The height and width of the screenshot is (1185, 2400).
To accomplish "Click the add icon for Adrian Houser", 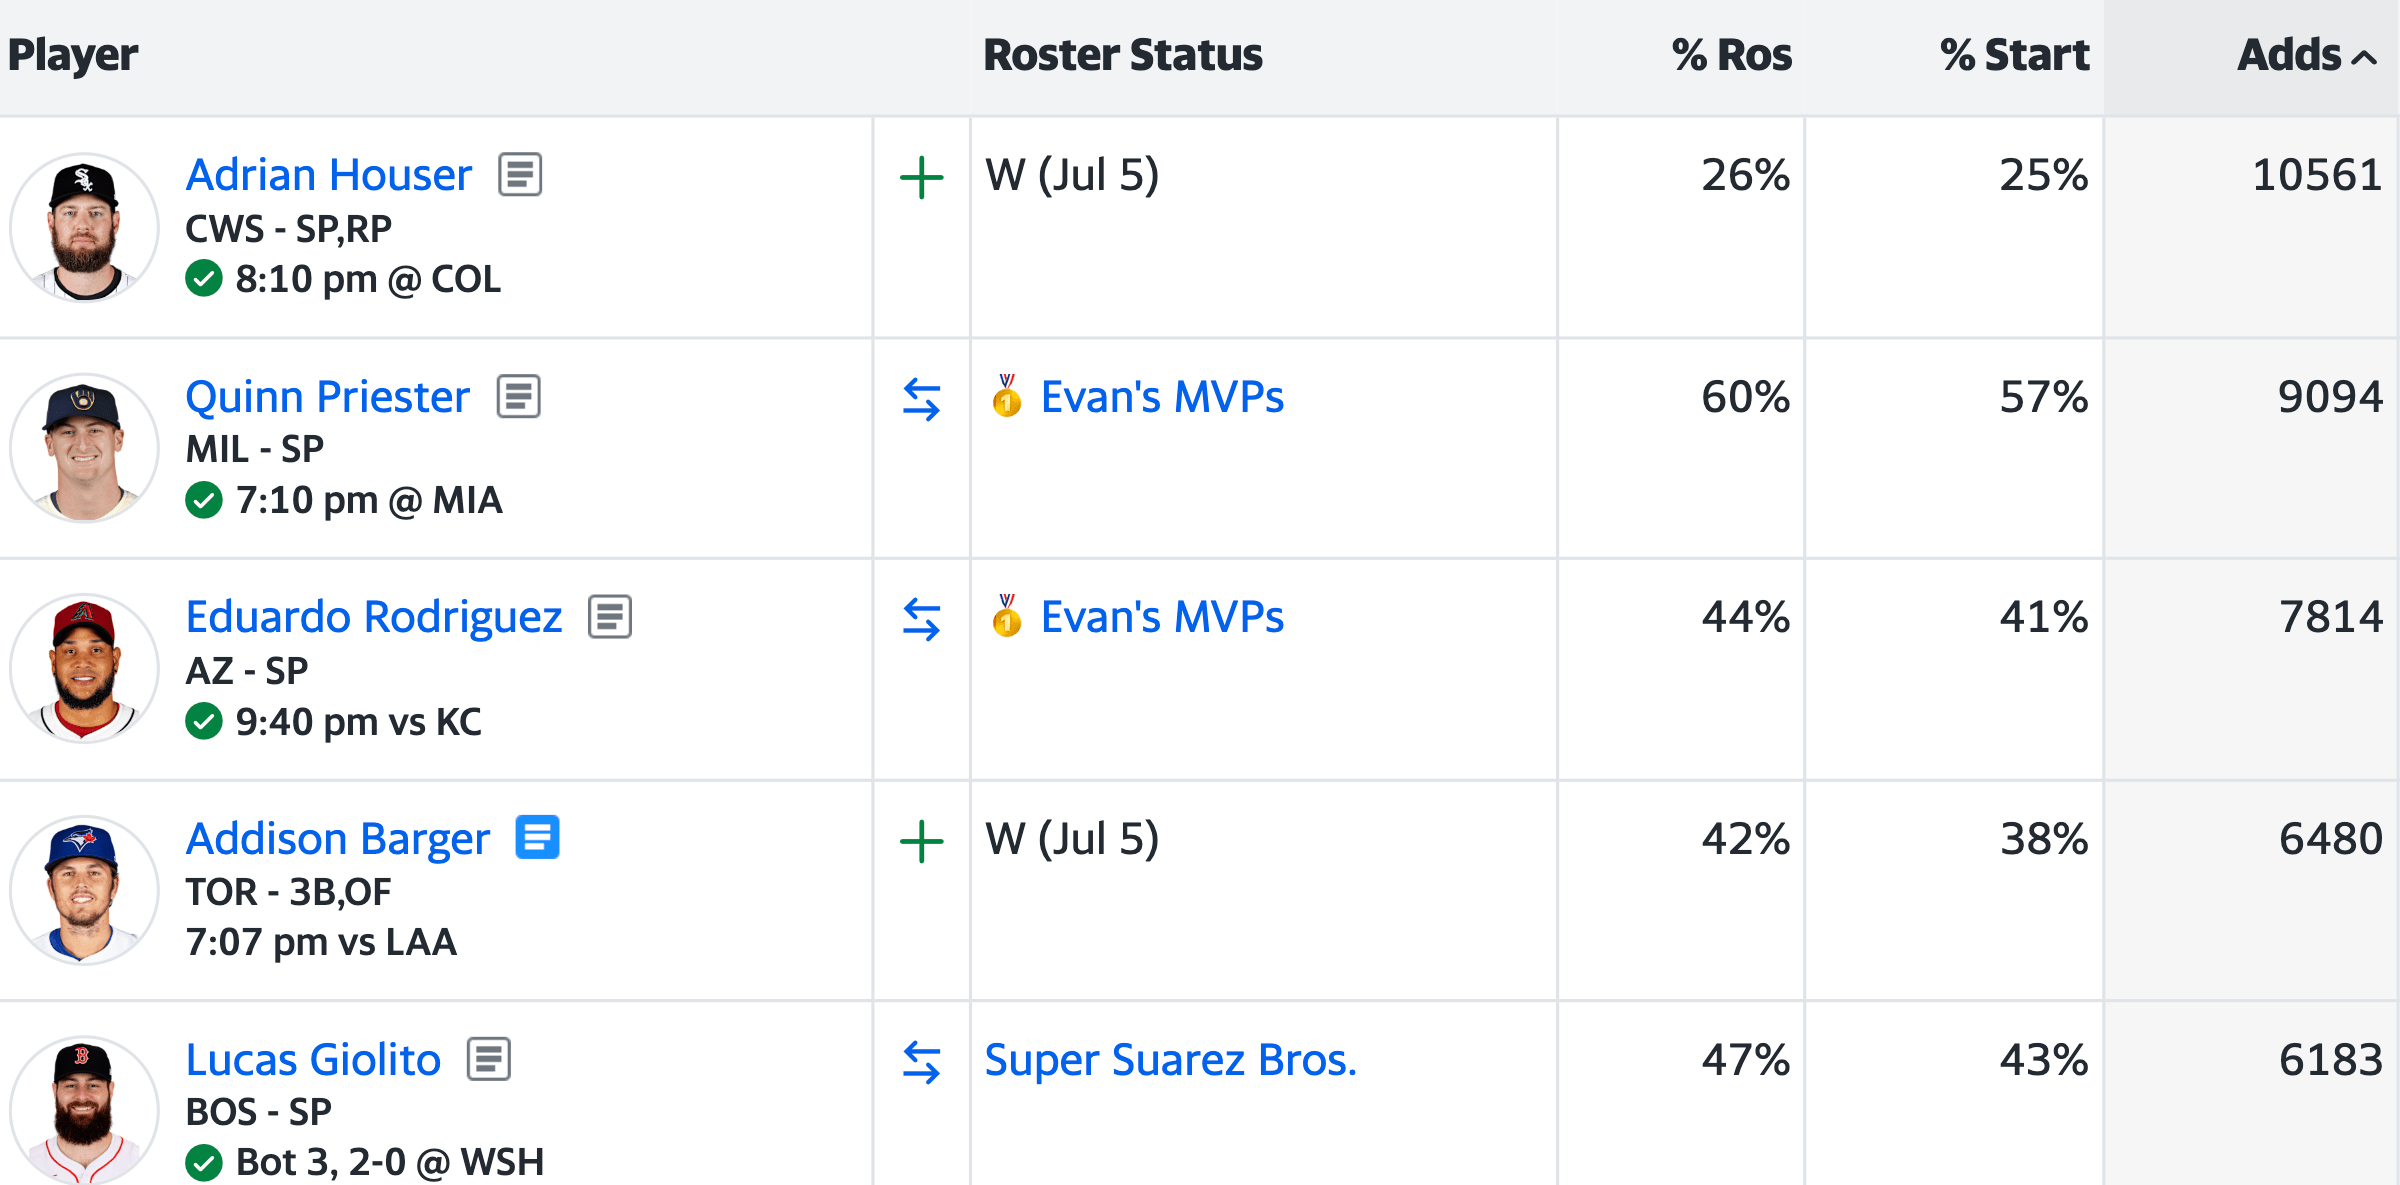I will point(921,178).
